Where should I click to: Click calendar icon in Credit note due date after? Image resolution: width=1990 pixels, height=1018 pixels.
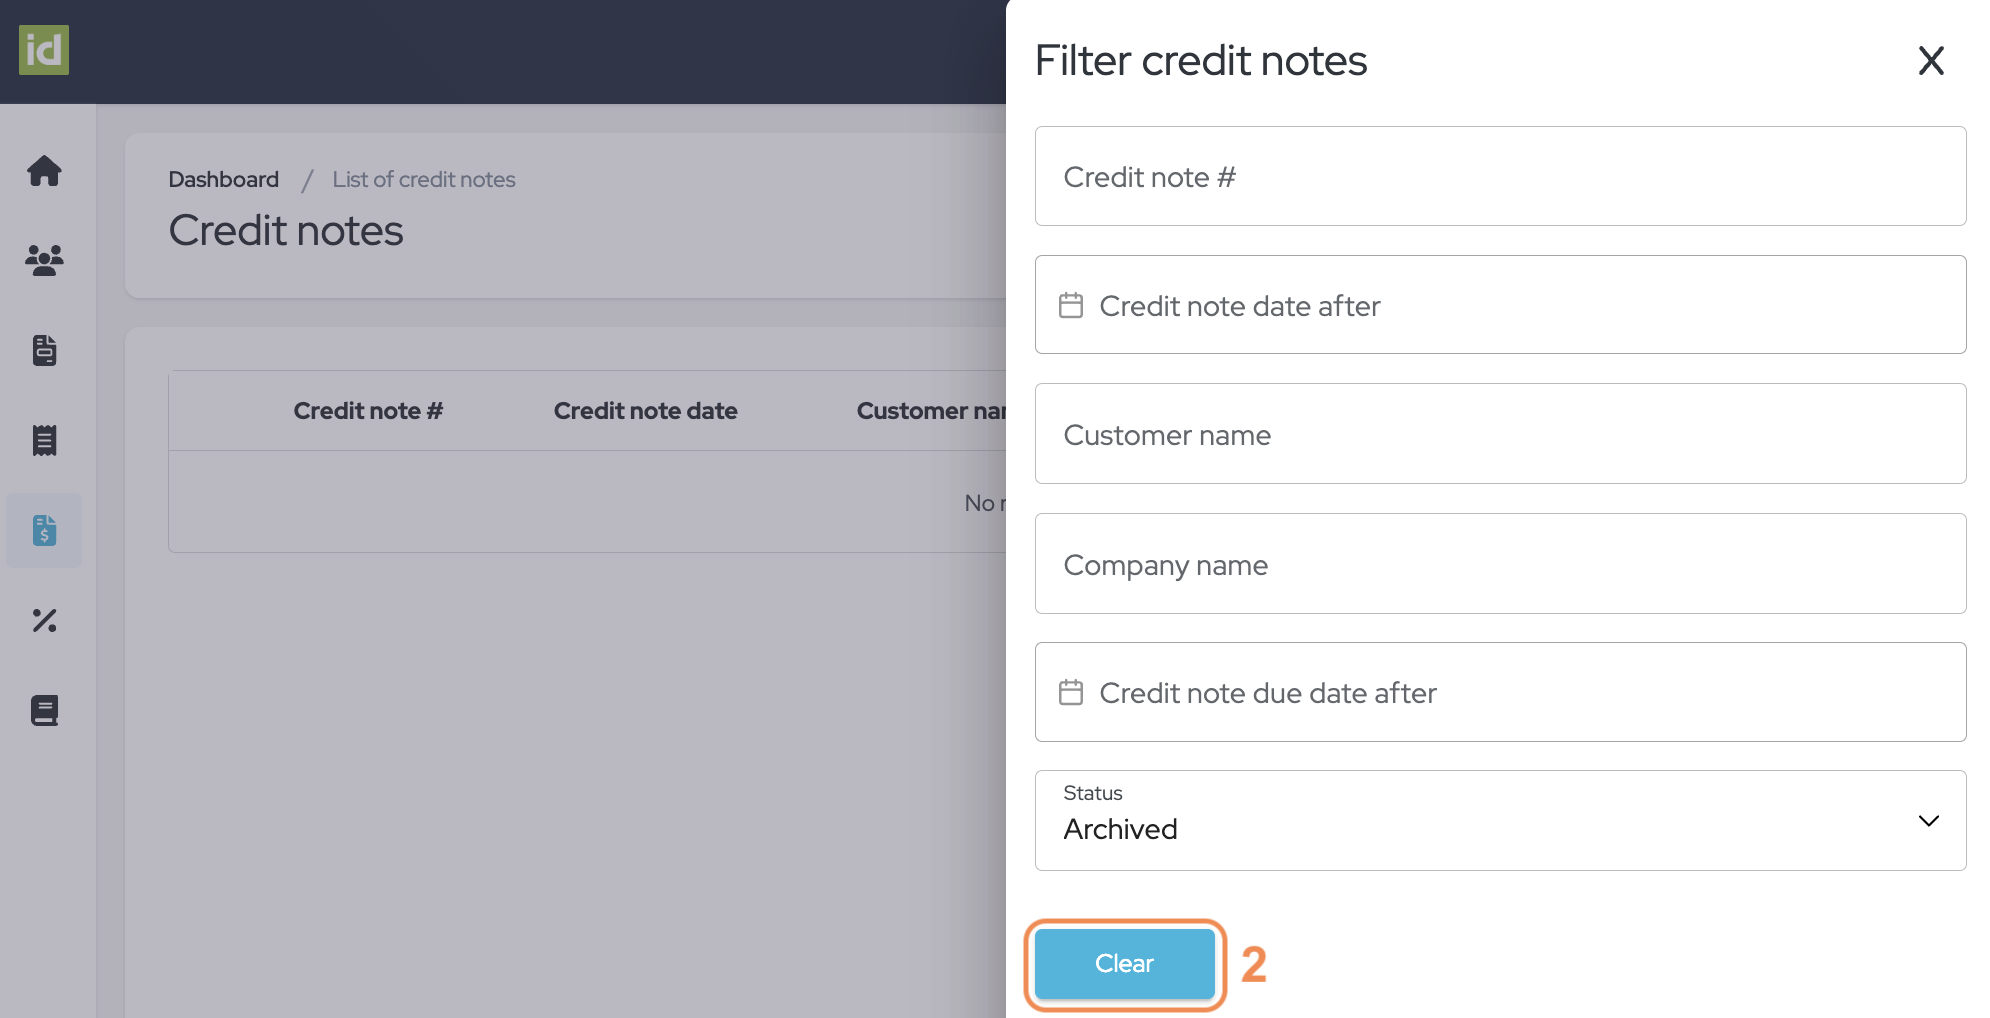coord(1071,692)
